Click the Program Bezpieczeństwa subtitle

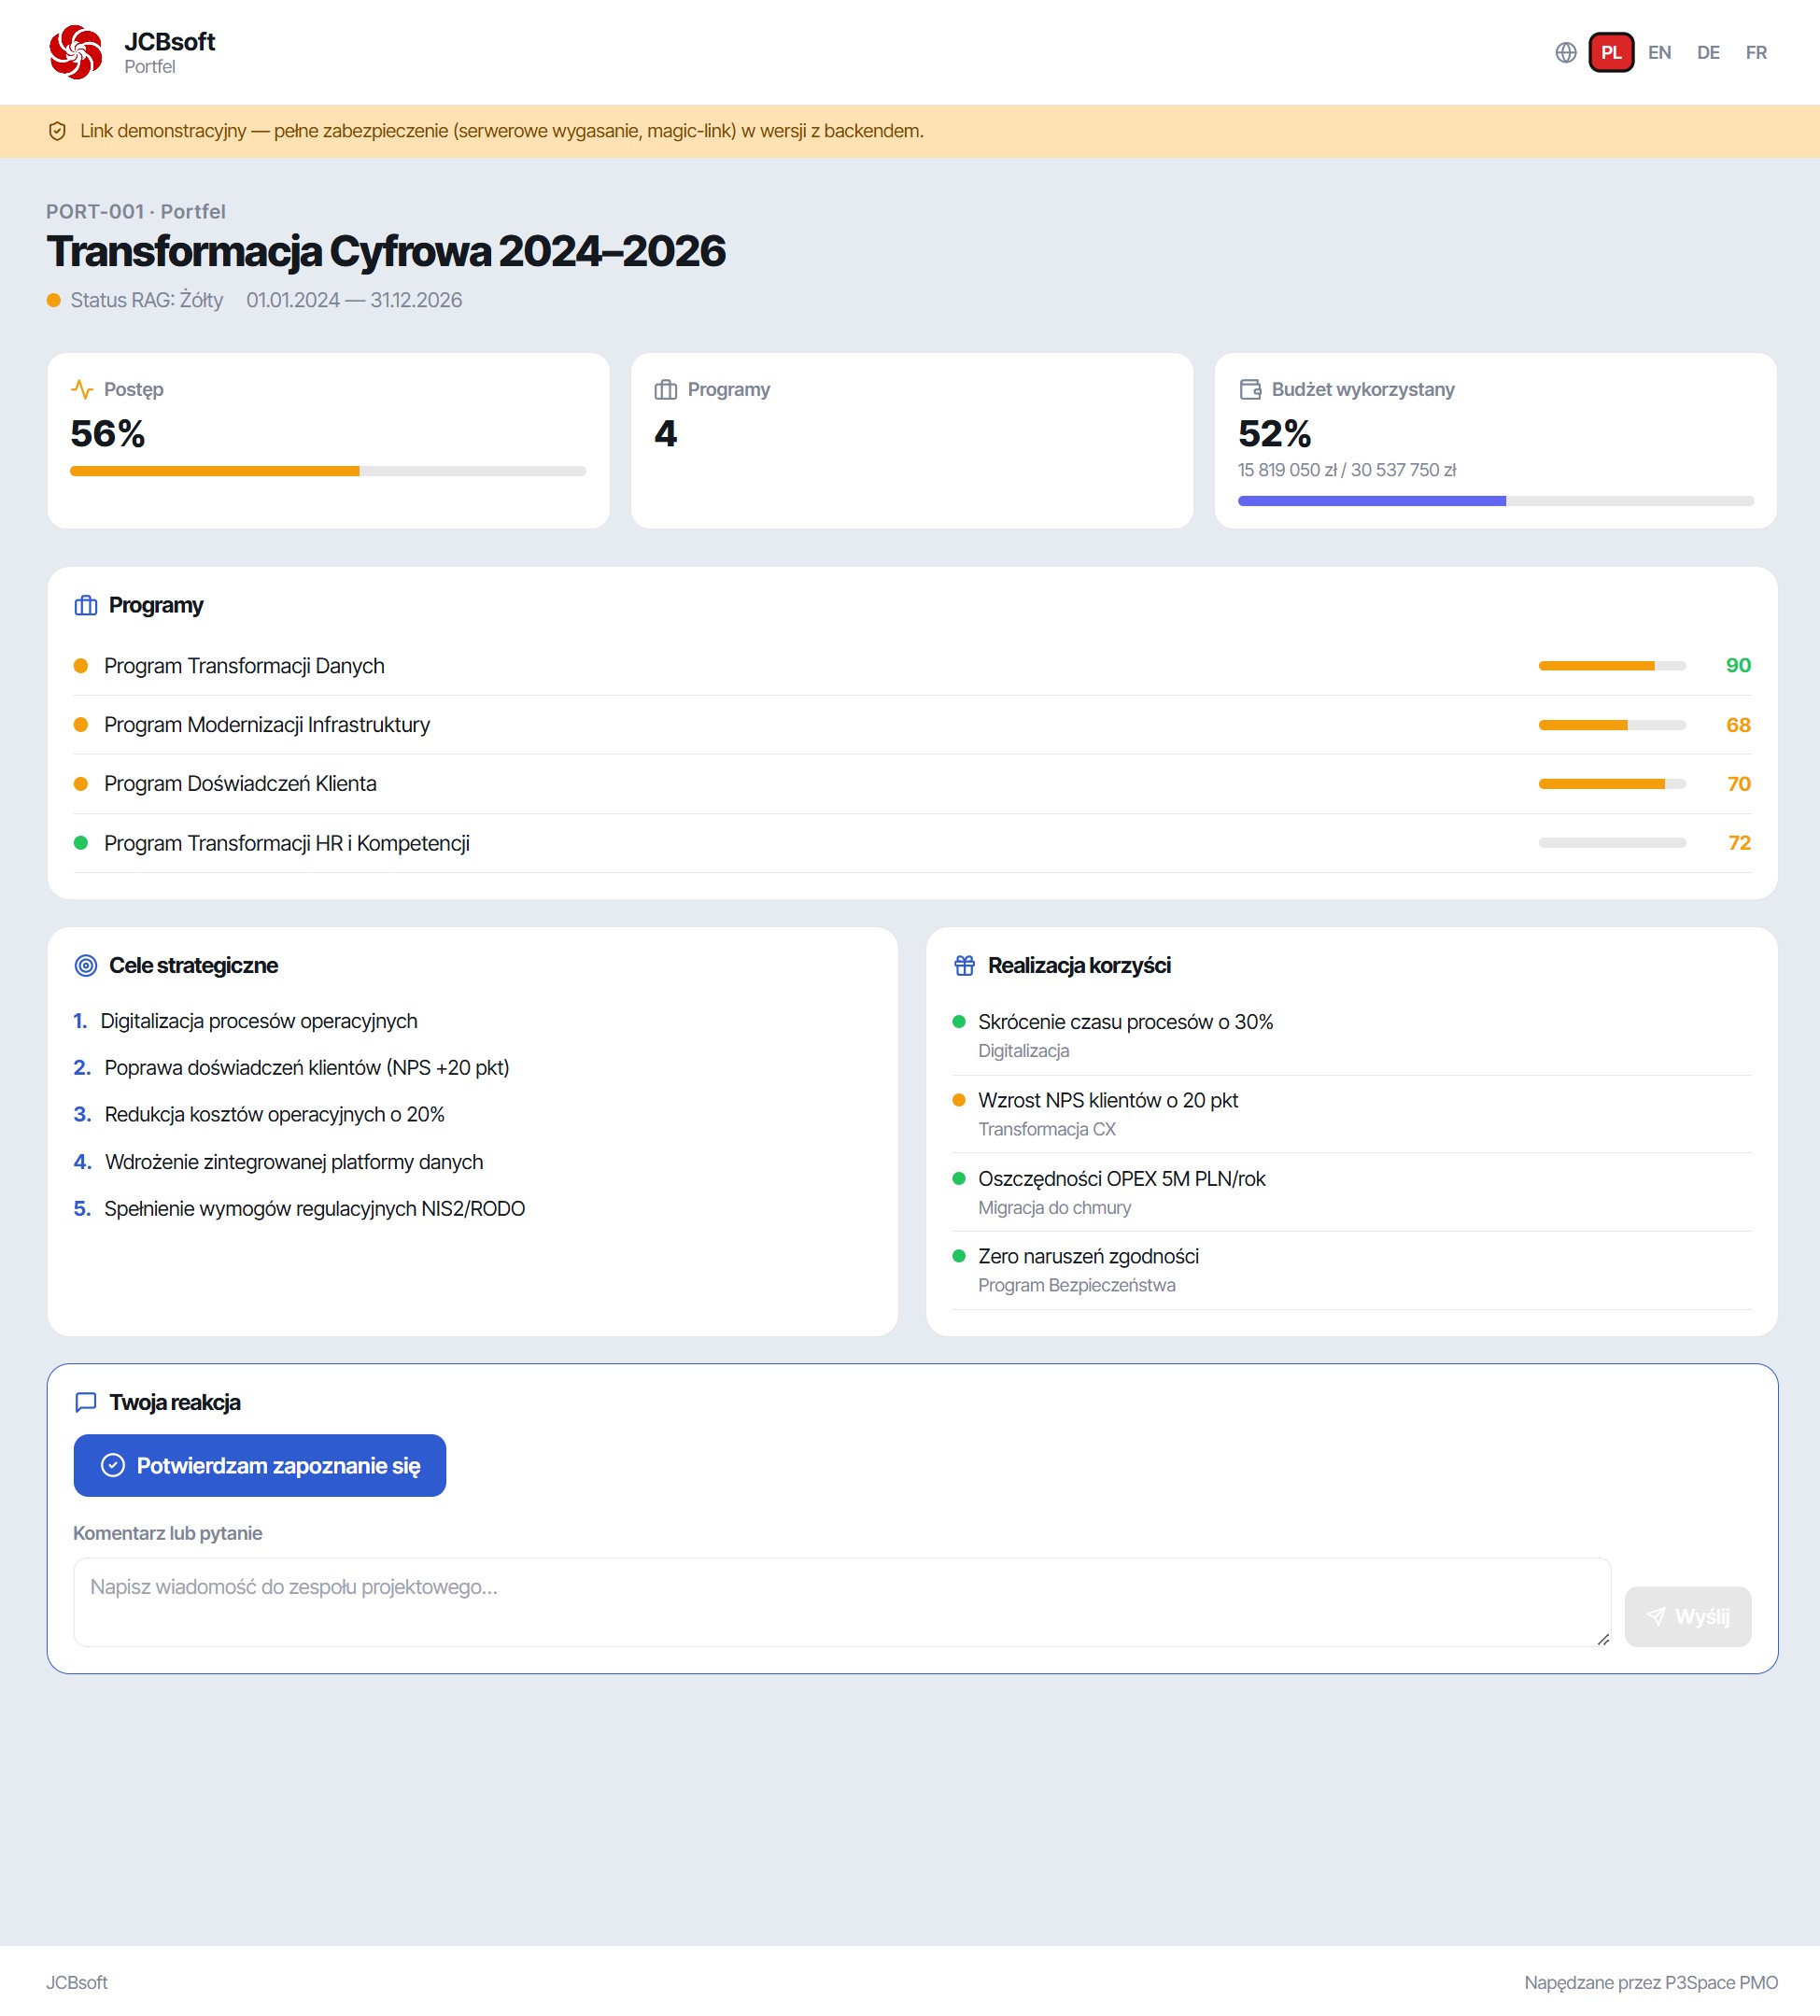click(1076, 1285)
